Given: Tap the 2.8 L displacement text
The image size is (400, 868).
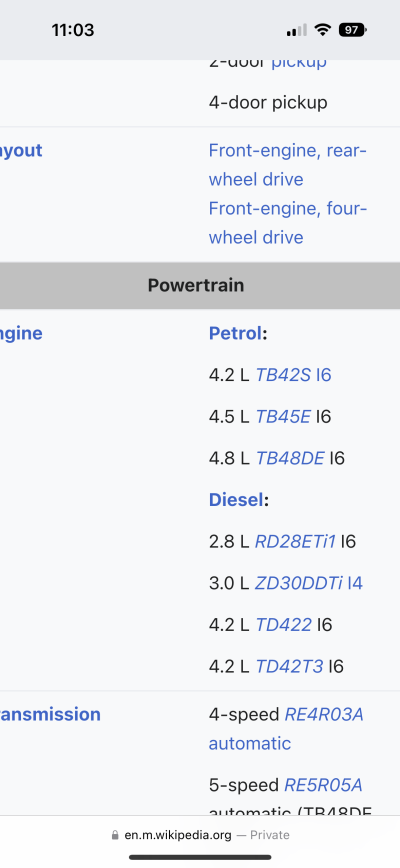Looking at the screenshot, I should pos(229,541).
